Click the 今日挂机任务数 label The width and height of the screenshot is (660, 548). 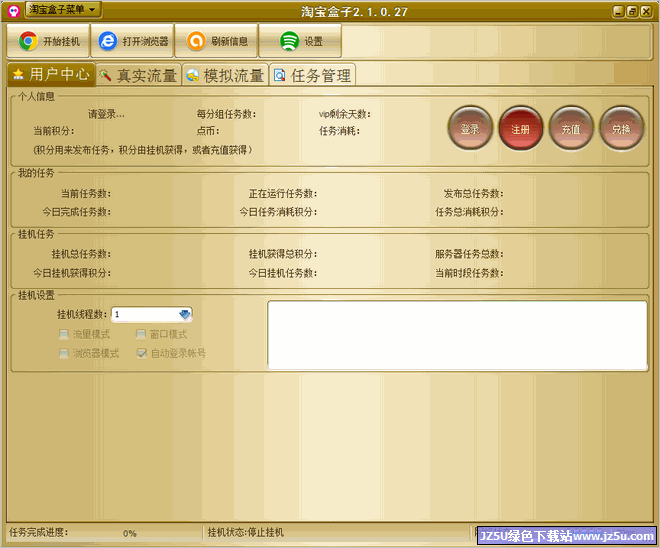click(x=283, y=273)
